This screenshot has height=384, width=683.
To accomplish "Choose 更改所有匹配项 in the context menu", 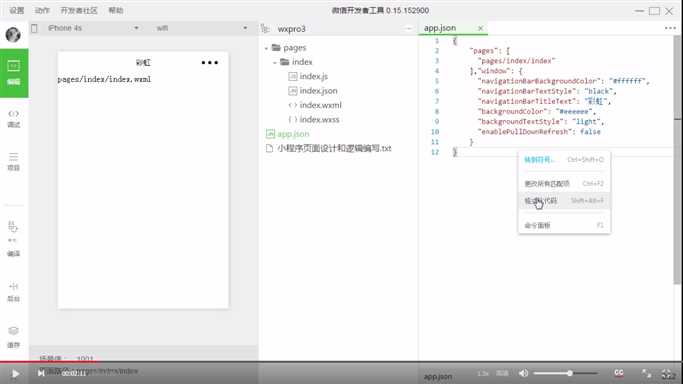I will (x=564, y=184).
